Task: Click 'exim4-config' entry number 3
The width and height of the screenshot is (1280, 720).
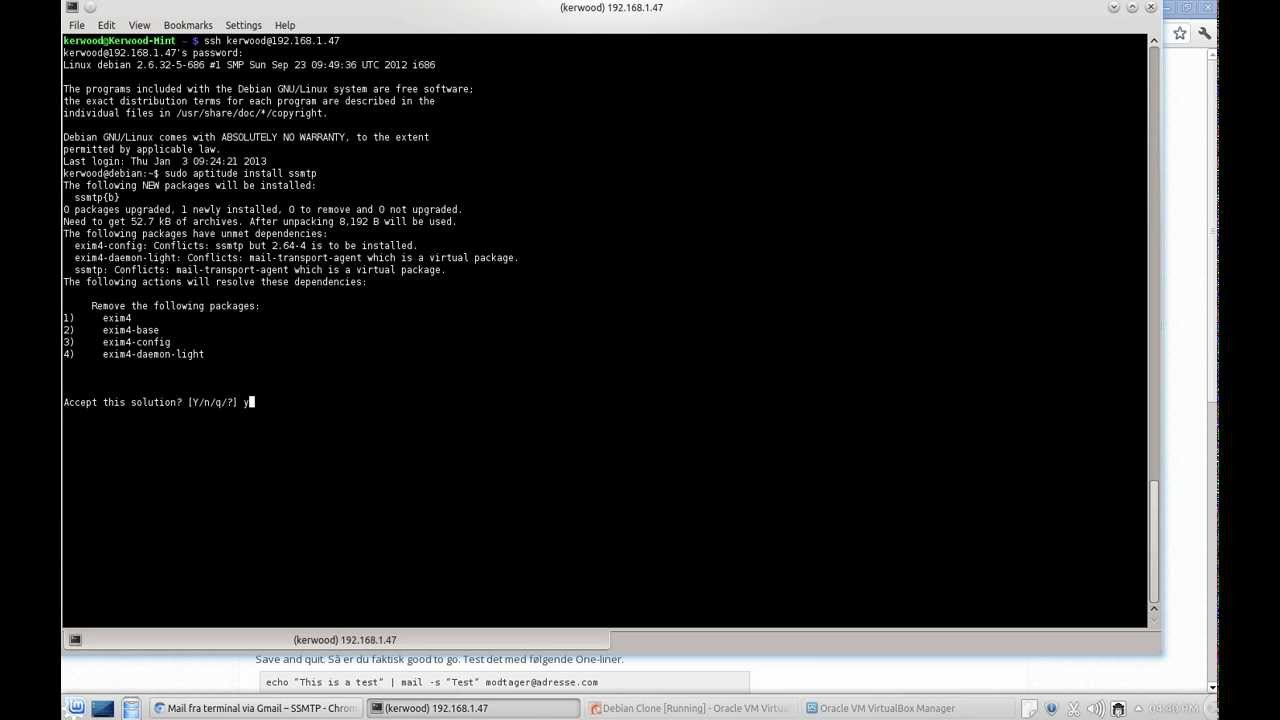Action: [136, 342]
